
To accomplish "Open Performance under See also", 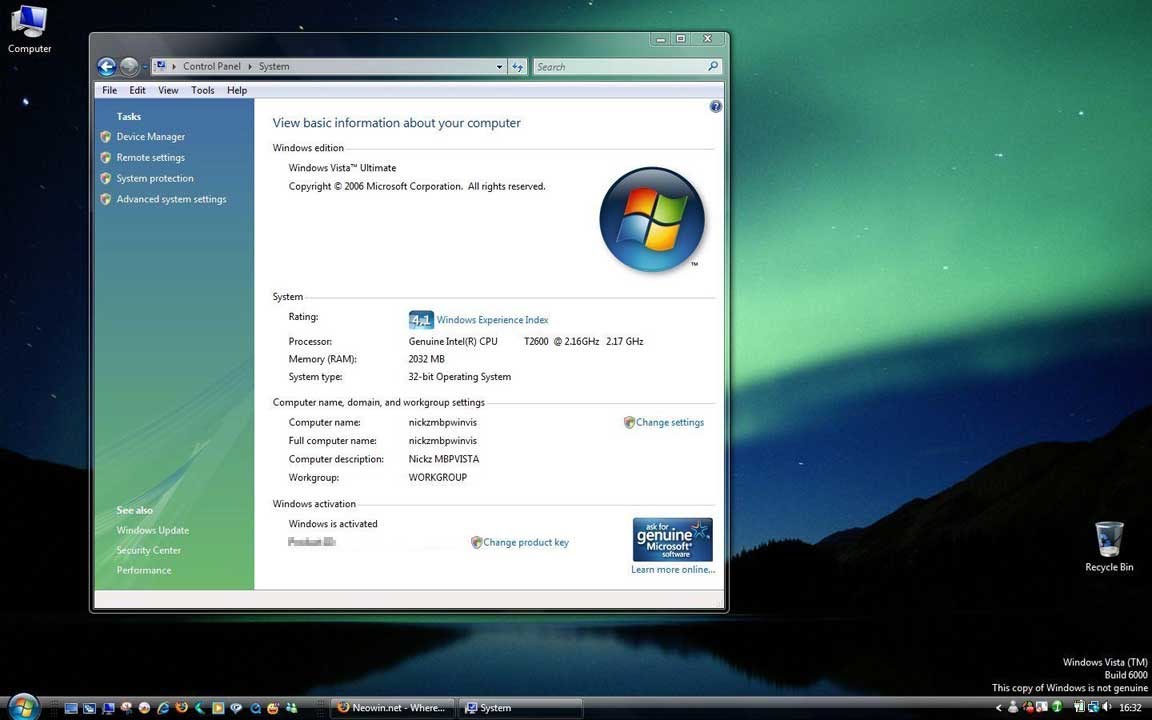I will (x=143, y=570).
